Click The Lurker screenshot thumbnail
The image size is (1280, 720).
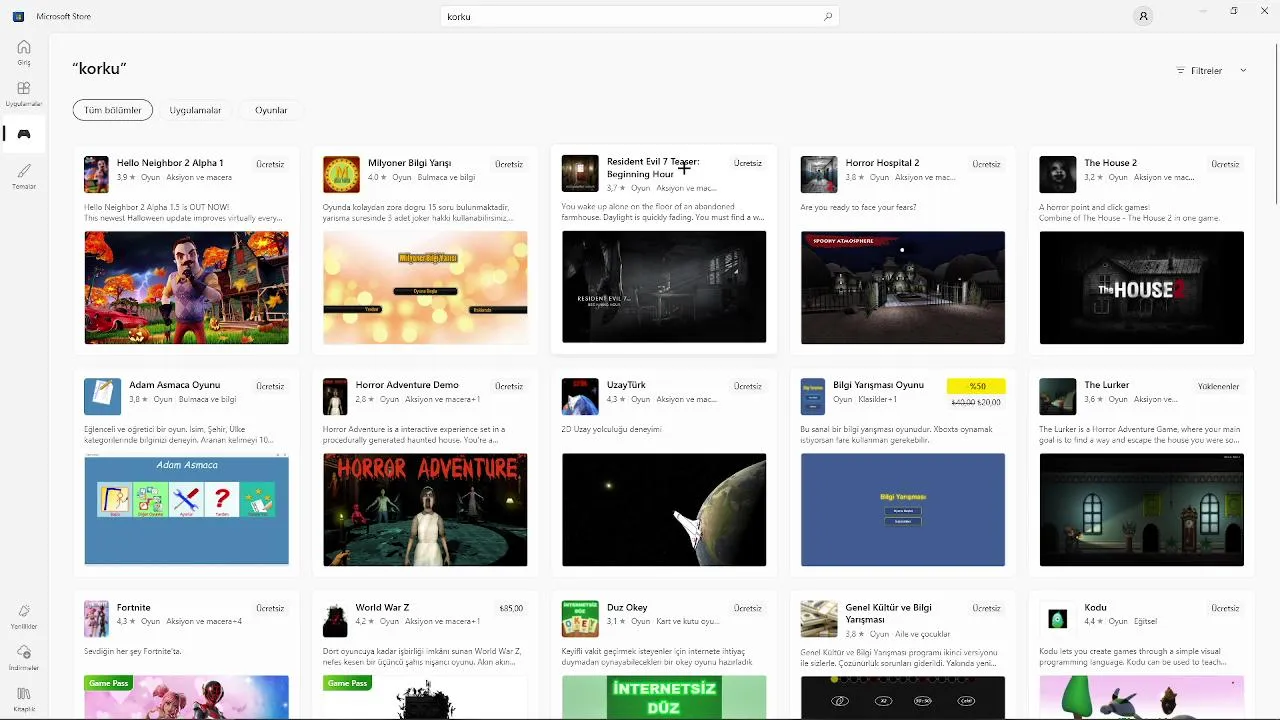coord(1142,510)
